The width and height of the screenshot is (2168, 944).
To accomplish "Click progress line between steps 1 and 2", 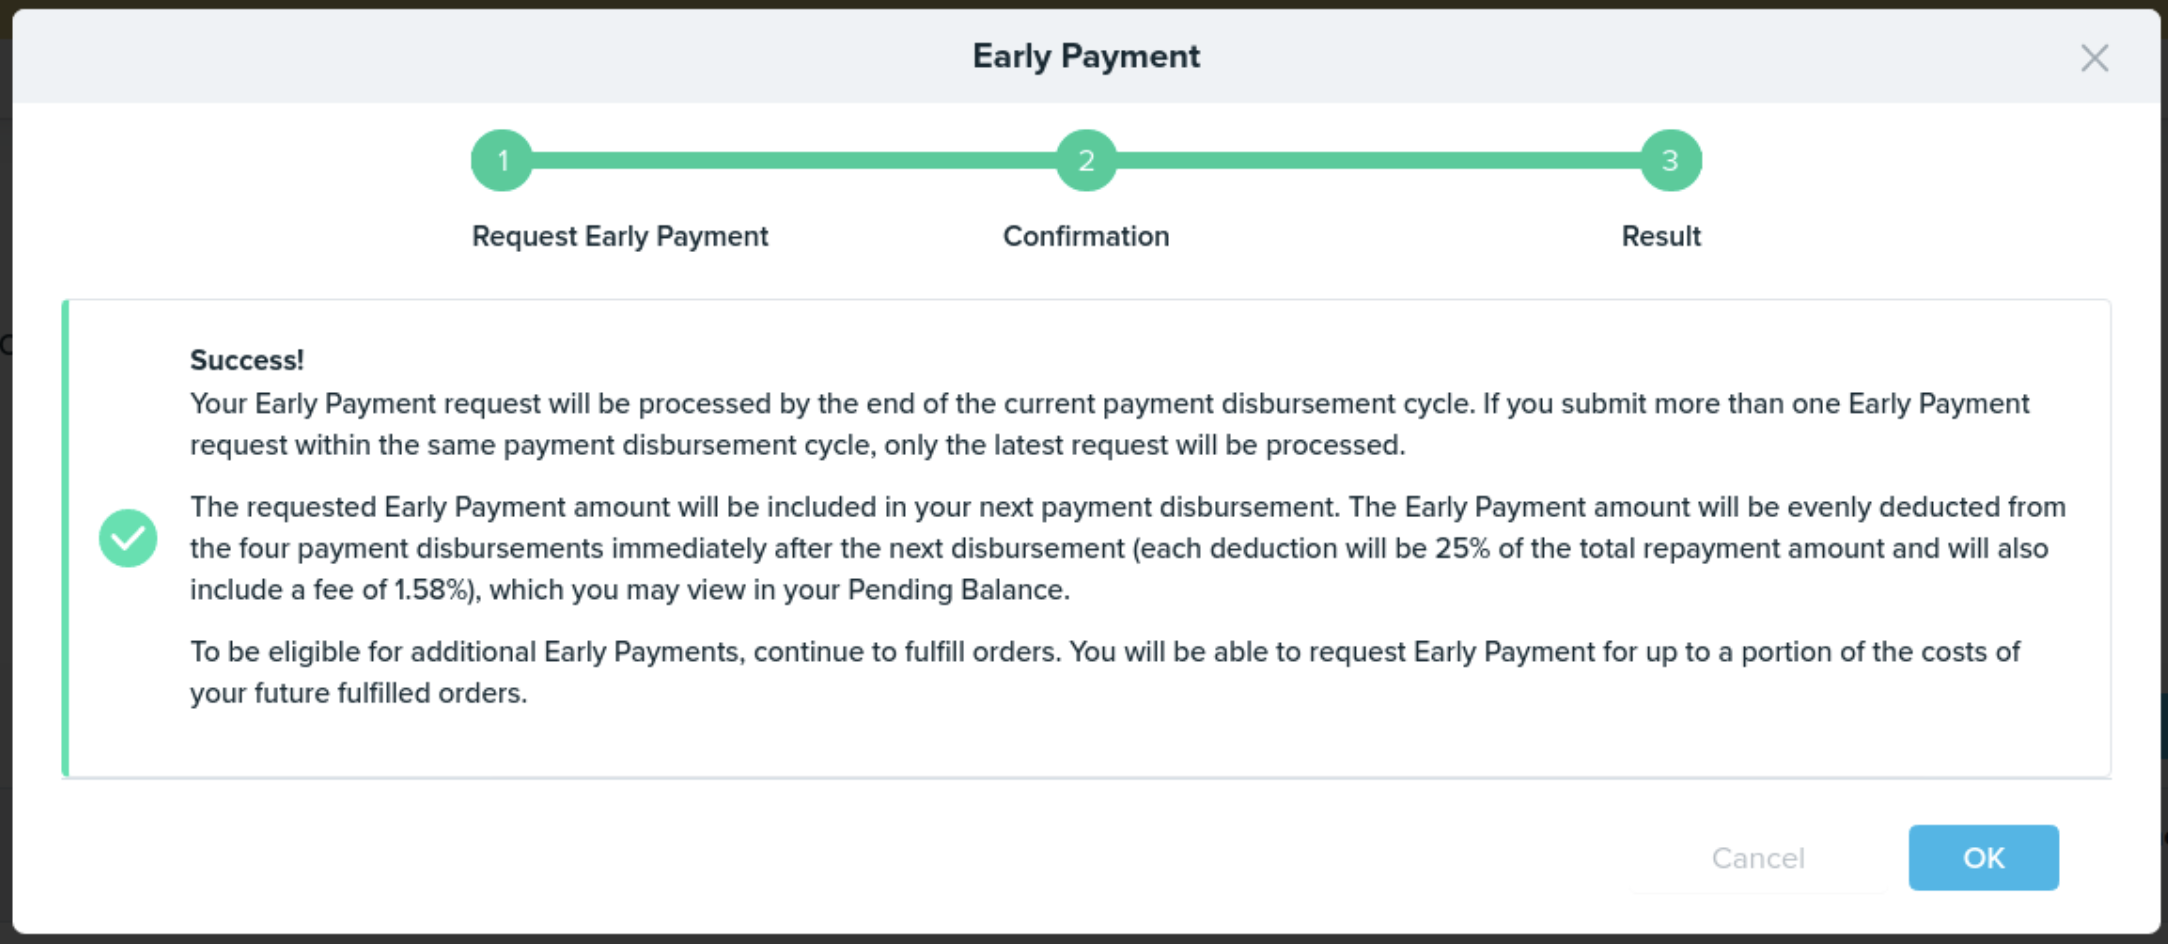I will pyautogui.click(x=794, y=160).
